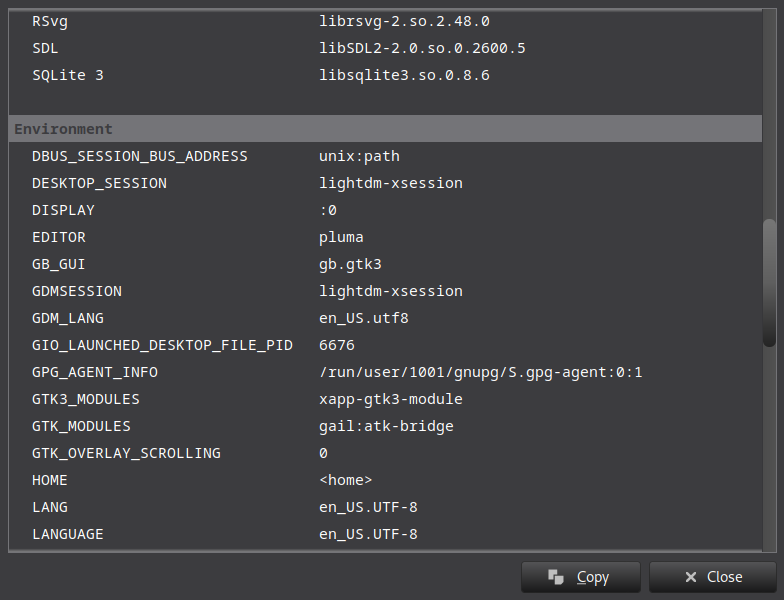Select the LANGUAGE row at the bottom
784x600 pixels.
67,534
